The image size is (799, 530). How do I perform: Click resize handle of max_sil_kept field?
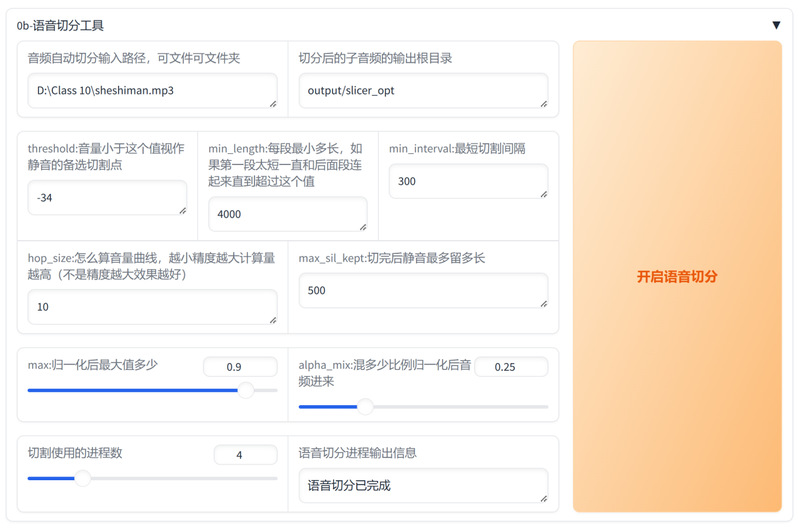pos(543,302)
